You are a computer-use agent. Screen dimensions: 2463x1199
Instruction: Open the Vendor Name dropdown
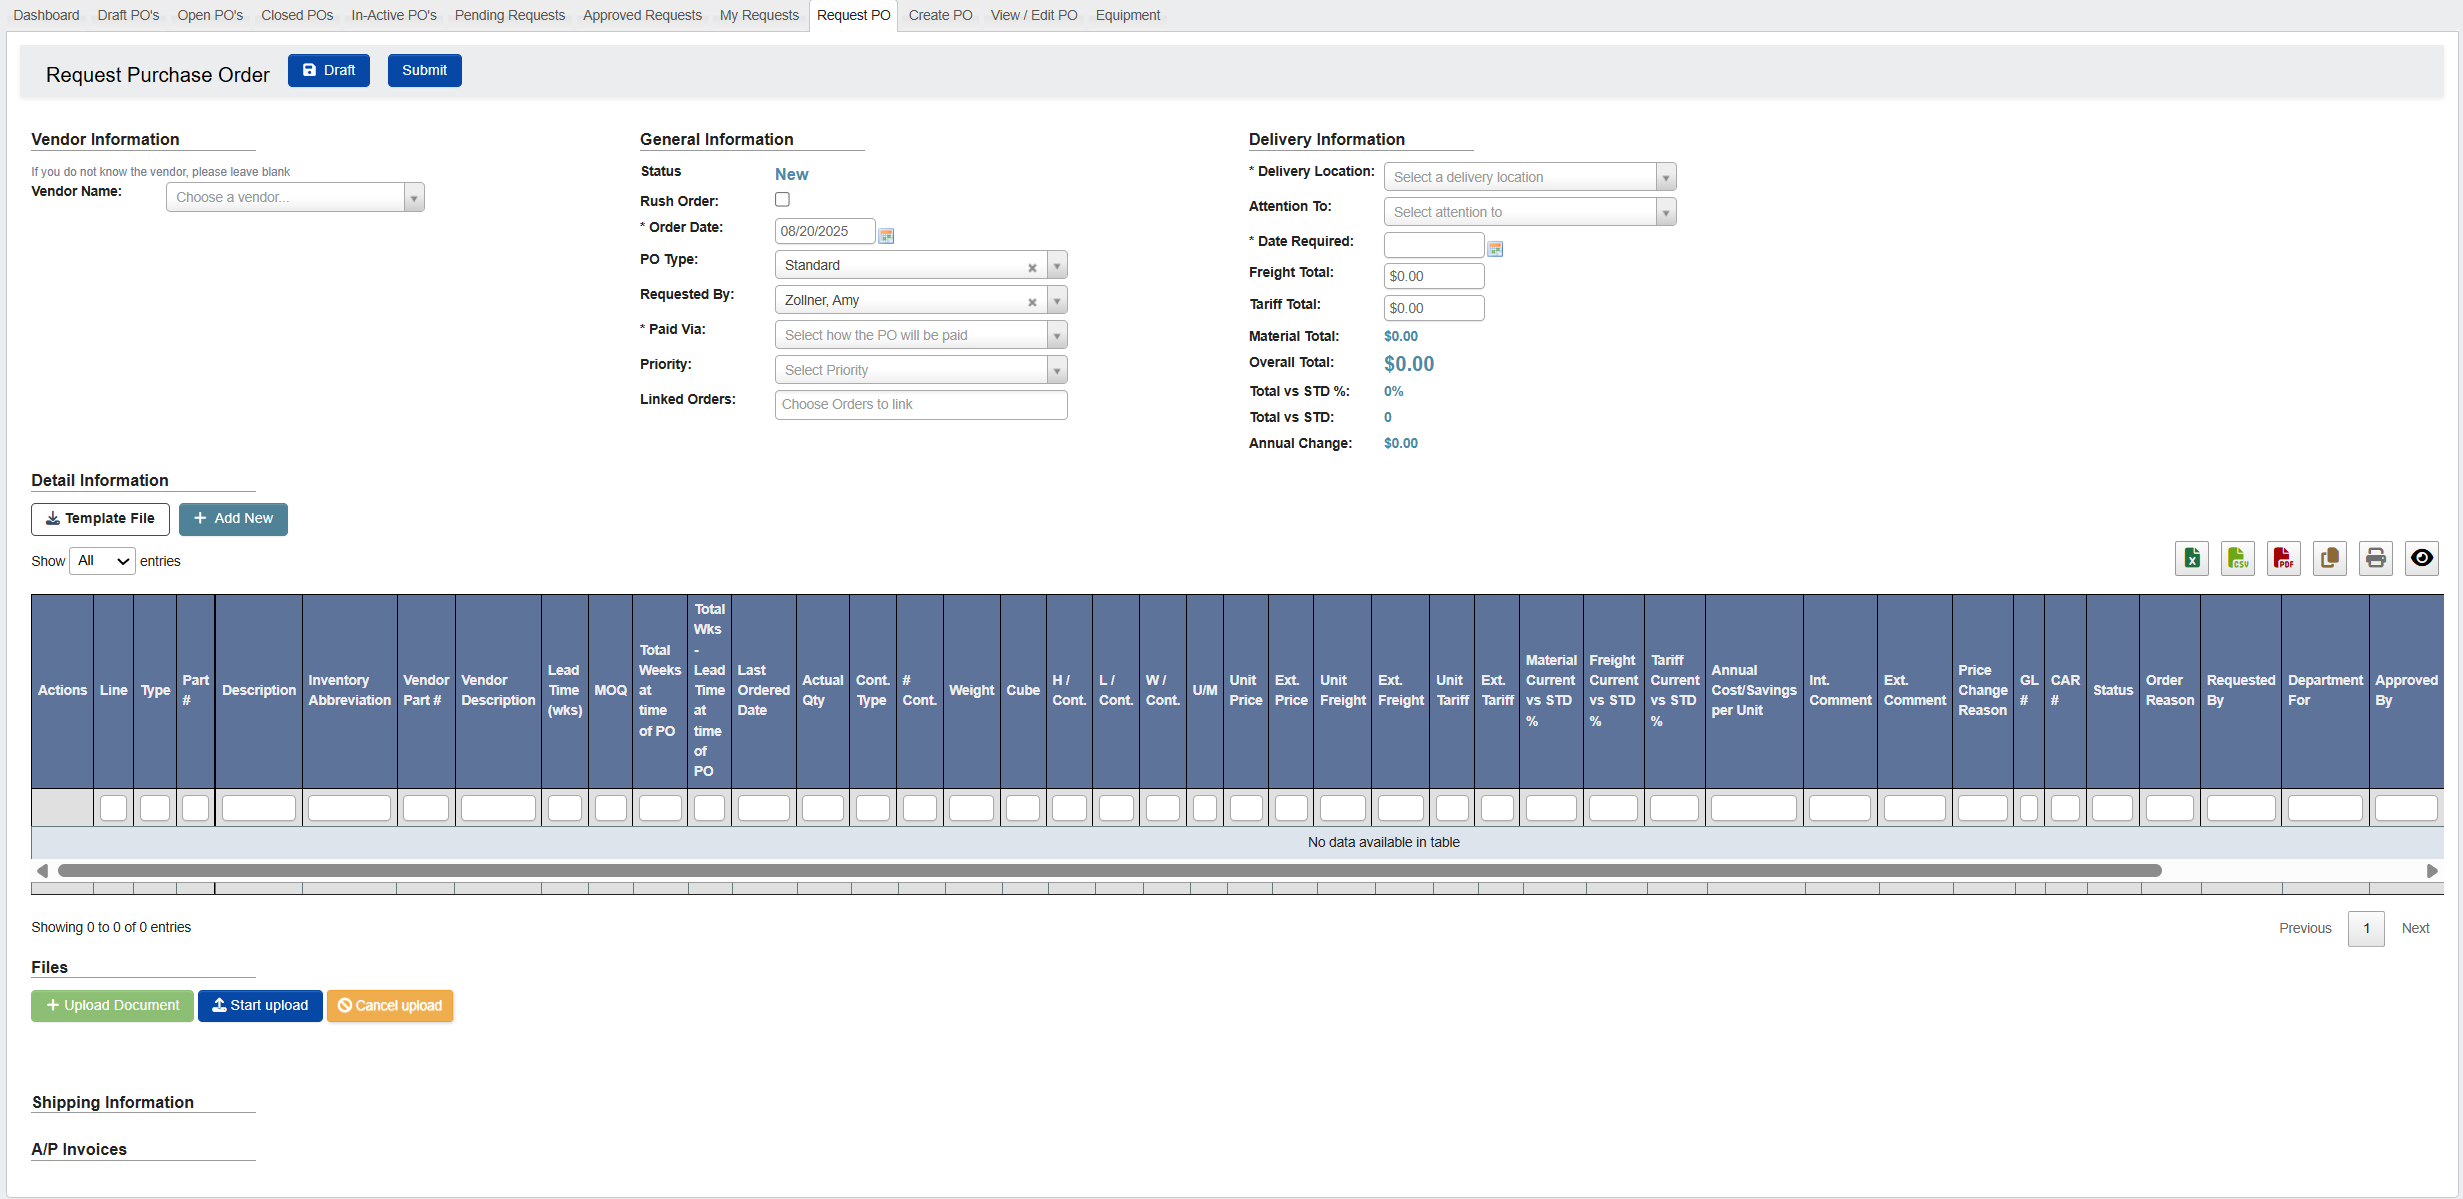coord(295,197)
